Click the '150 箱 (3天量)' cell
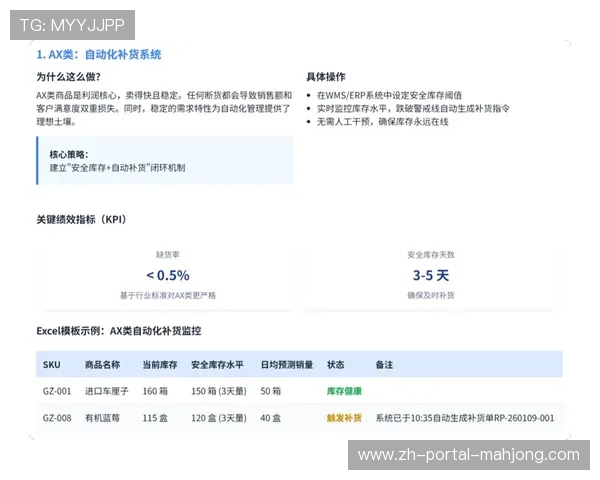Image resolution: width=600 pixels, height=480 pixels. point(219,391)
